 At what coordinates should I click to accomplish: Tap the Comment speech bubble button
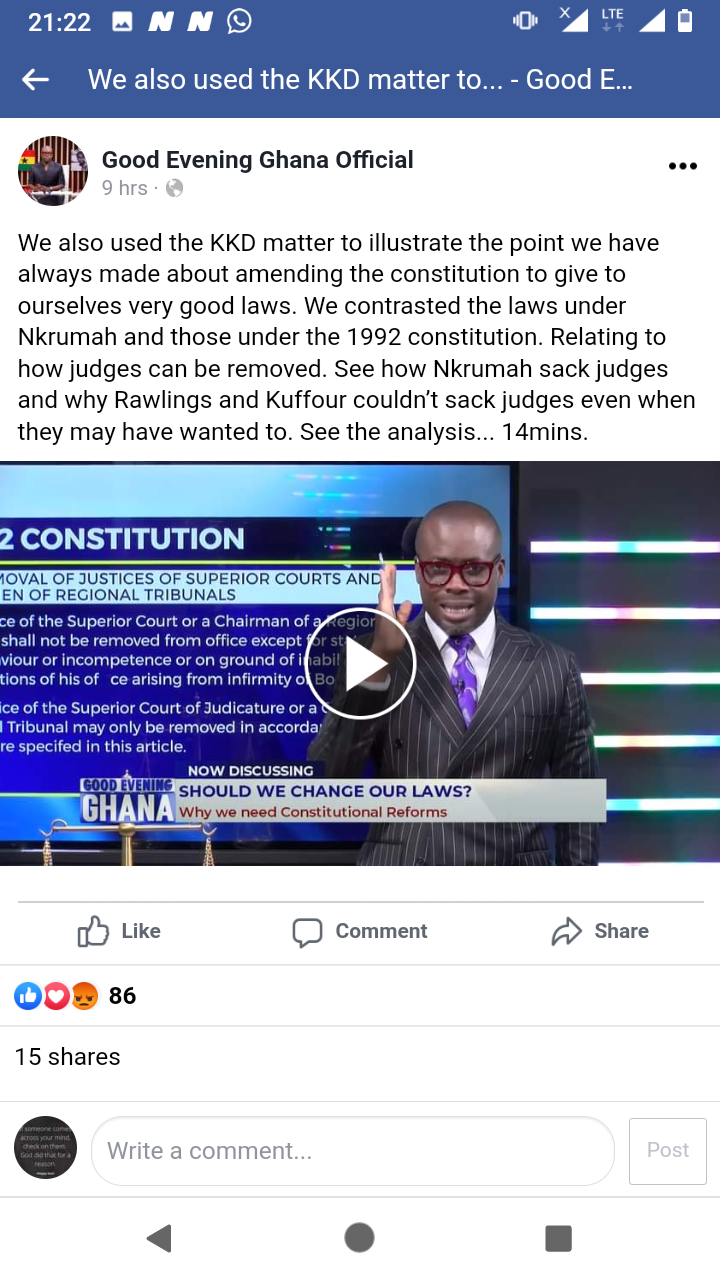pos(360,931)
